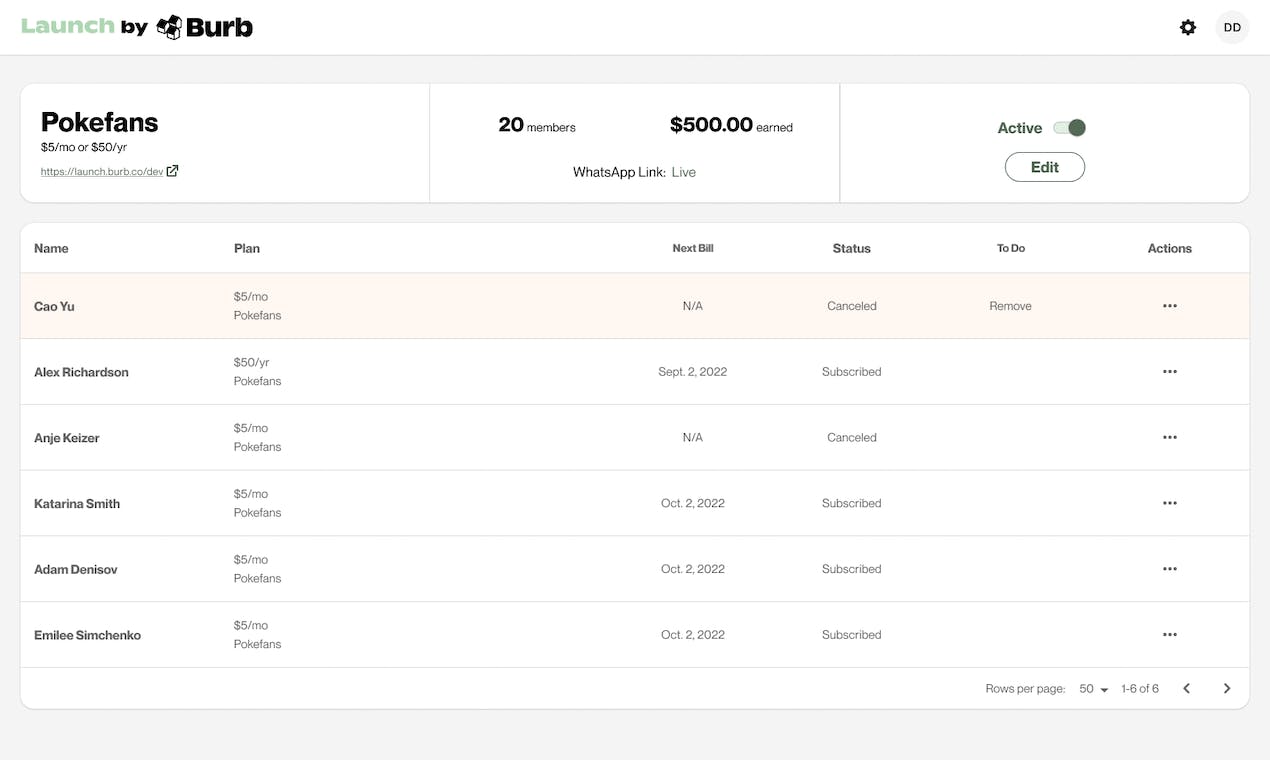
Task: Click the Edit button
Action: click(x=1045, y=167)
